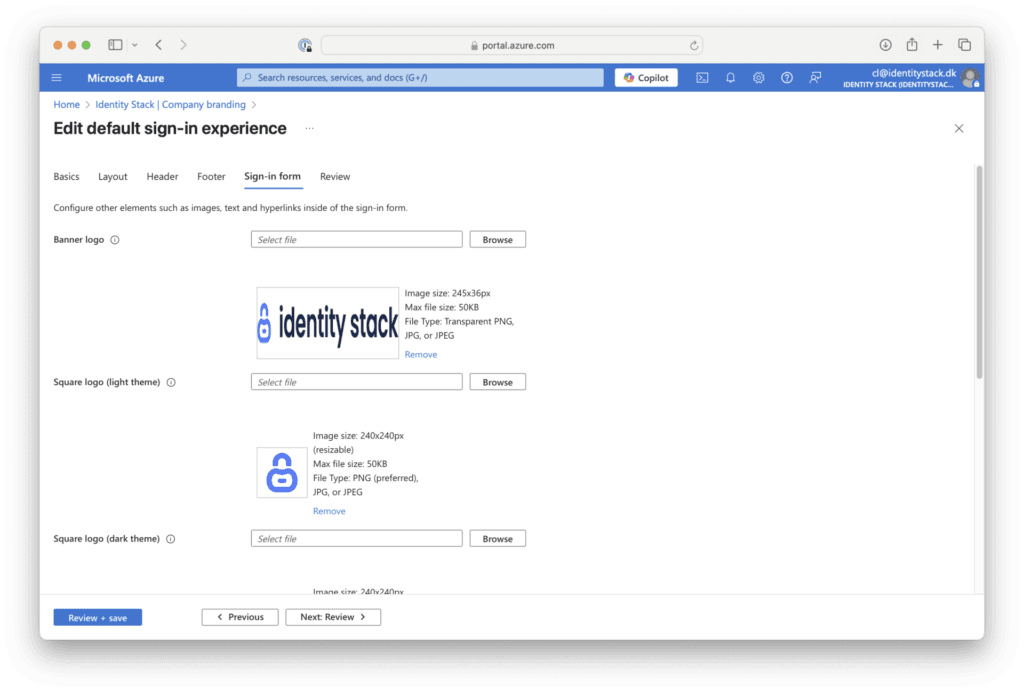Click the page vertical scrollbar
Image resolution: width=1024 pixels, height=692 pixels.
pos(979,272)
